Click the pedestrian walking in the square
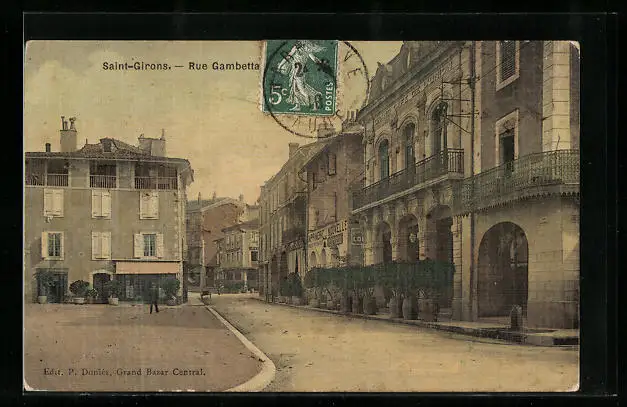 [154, 299]
